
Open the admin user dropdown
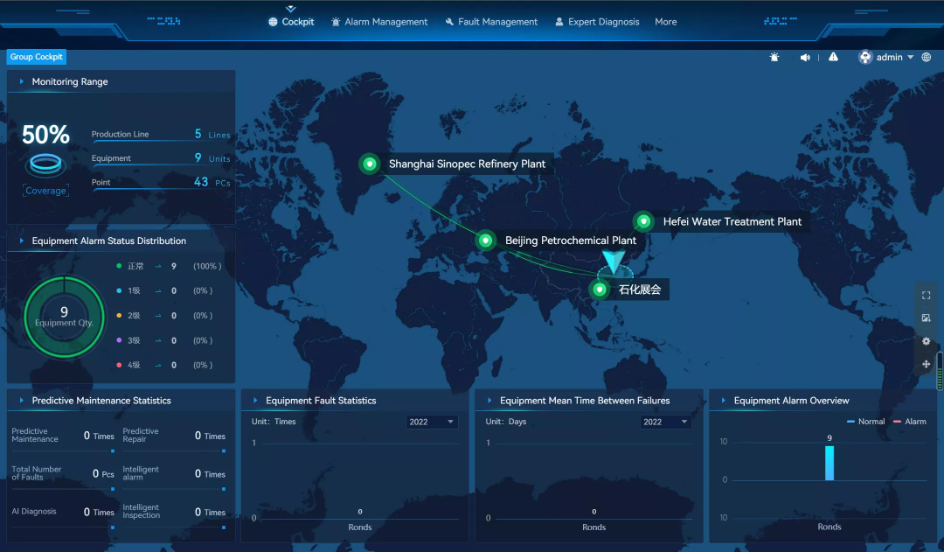click(887, 58)
